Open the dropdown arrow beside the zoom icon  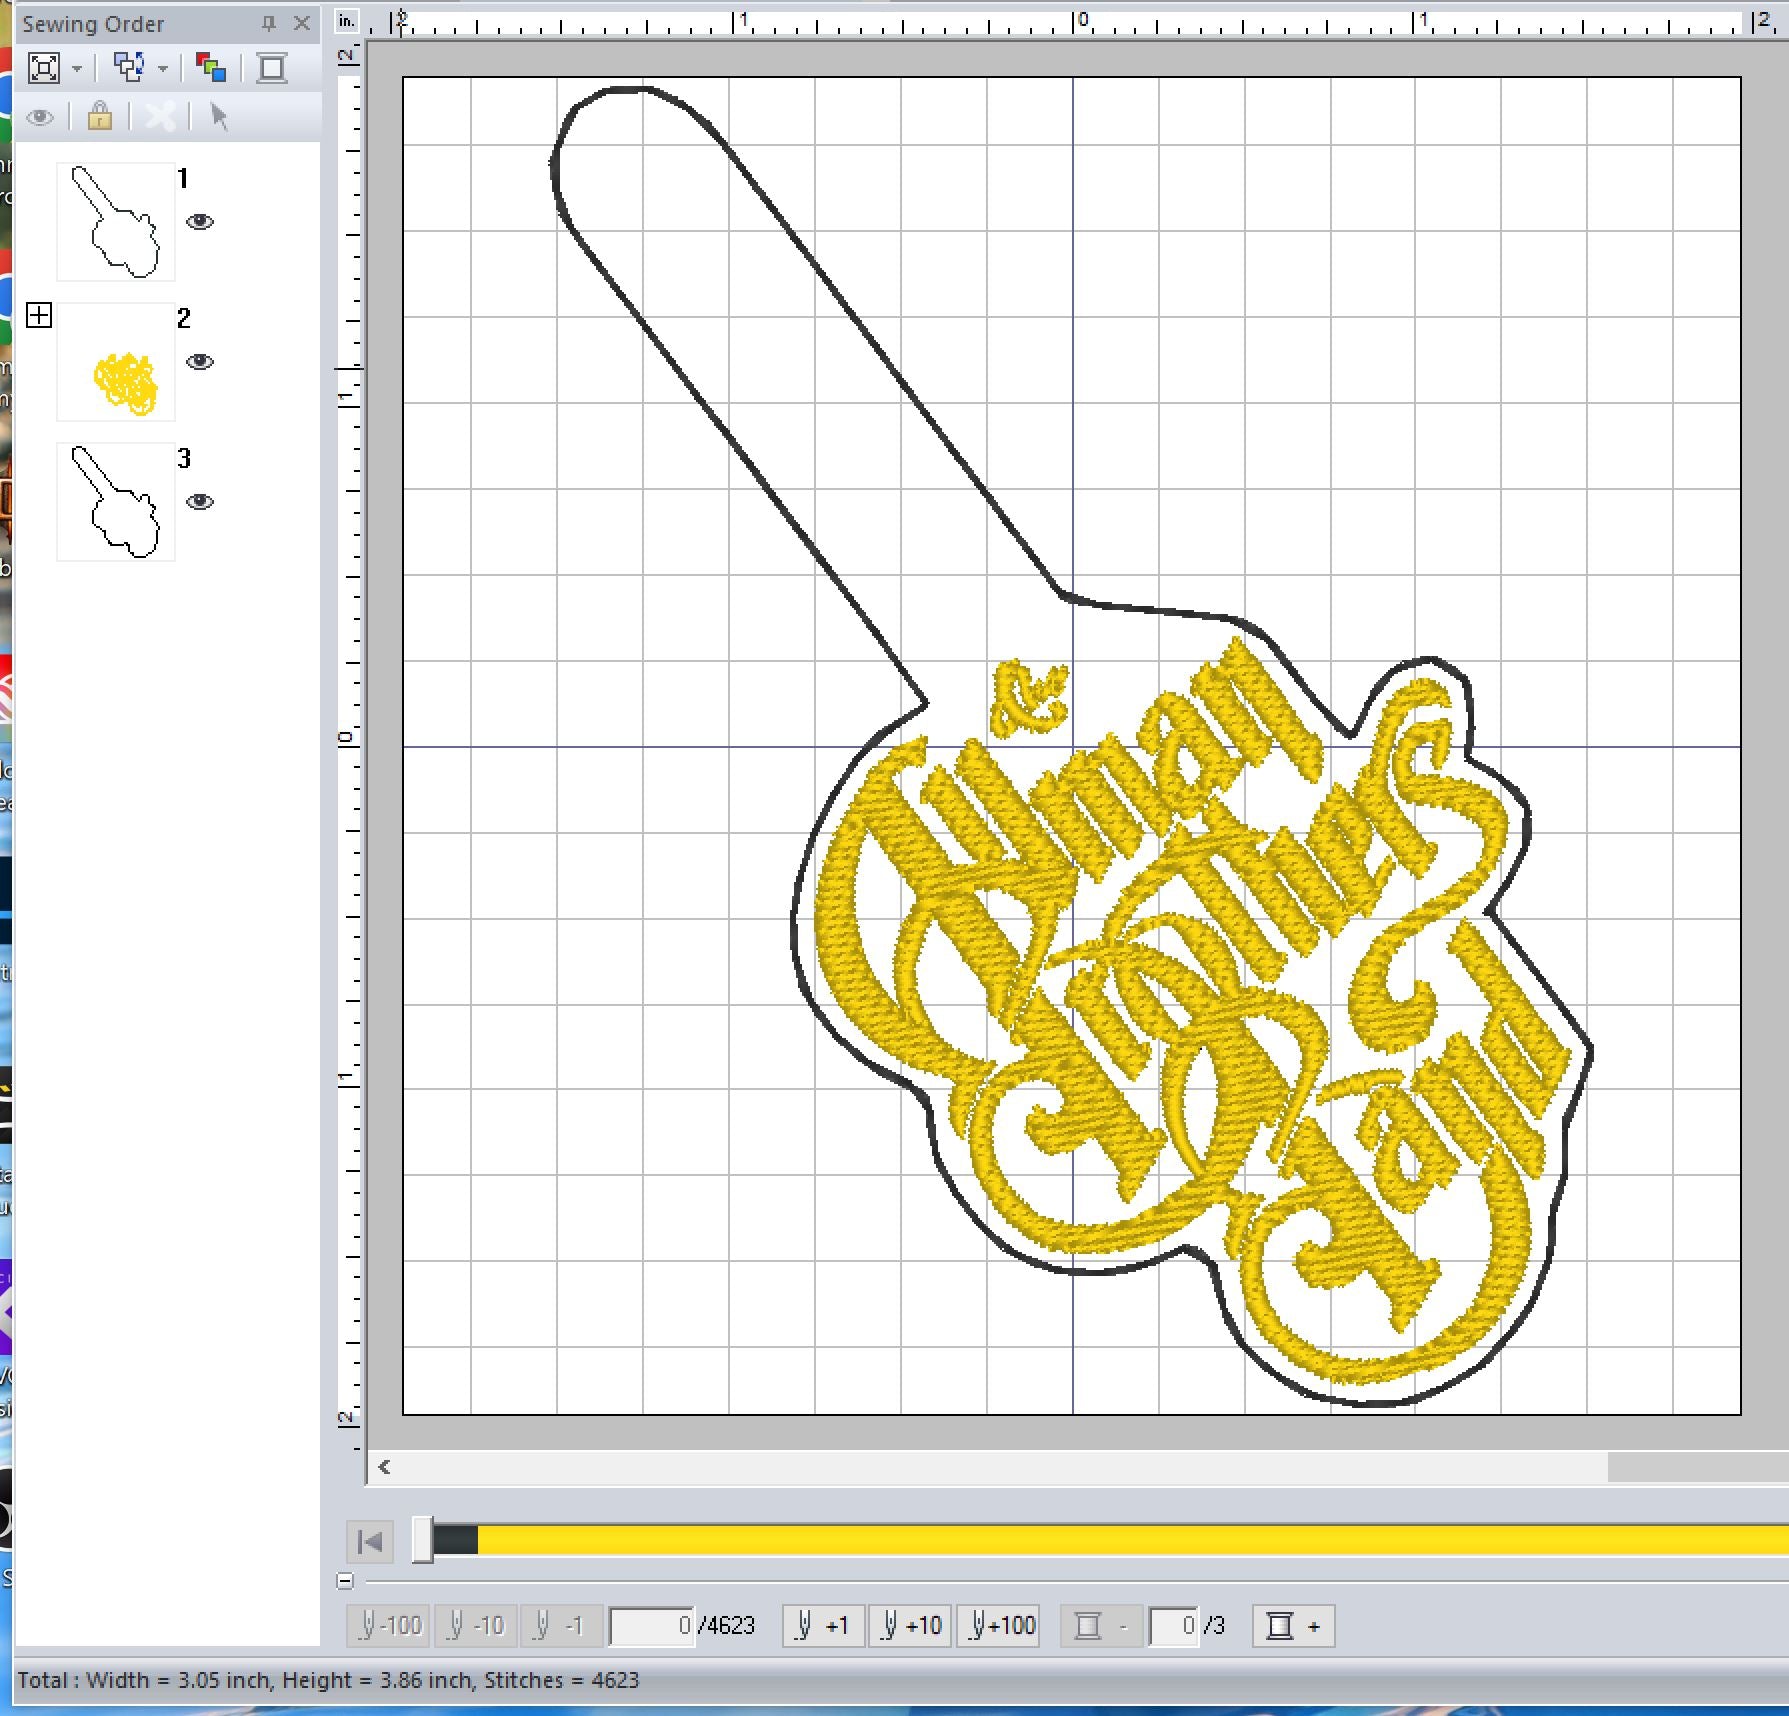(x=77, y=69)
